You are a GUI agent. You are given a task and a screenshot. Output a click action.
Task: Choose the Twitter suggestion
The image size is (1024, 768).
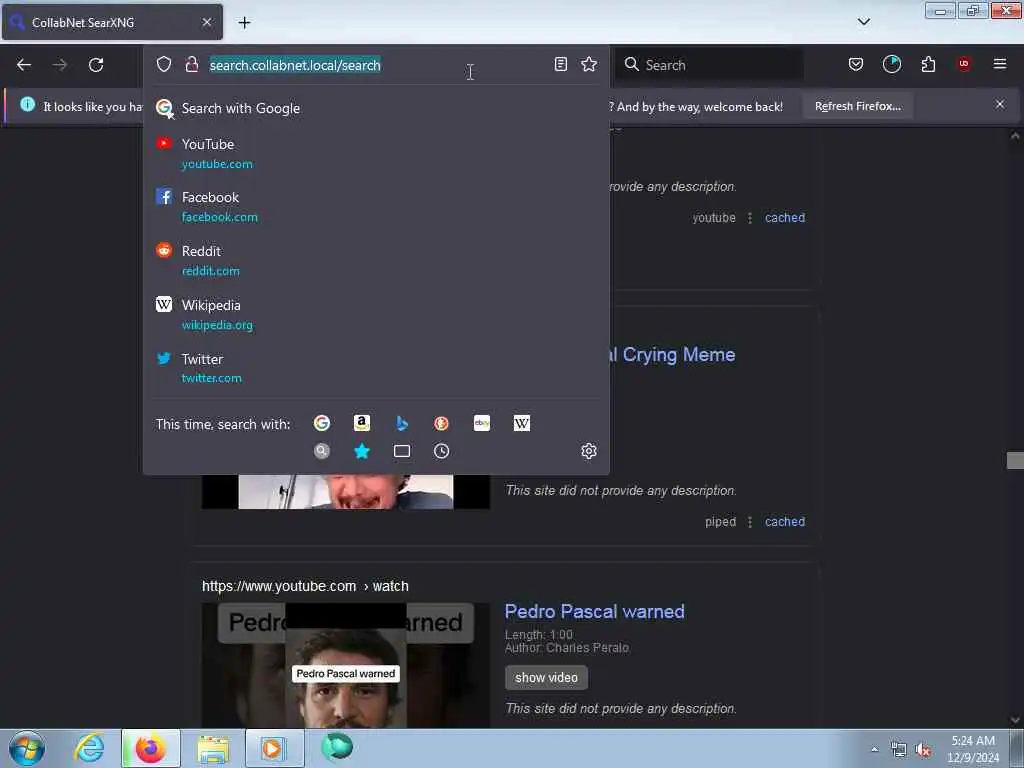pos(376,368)
